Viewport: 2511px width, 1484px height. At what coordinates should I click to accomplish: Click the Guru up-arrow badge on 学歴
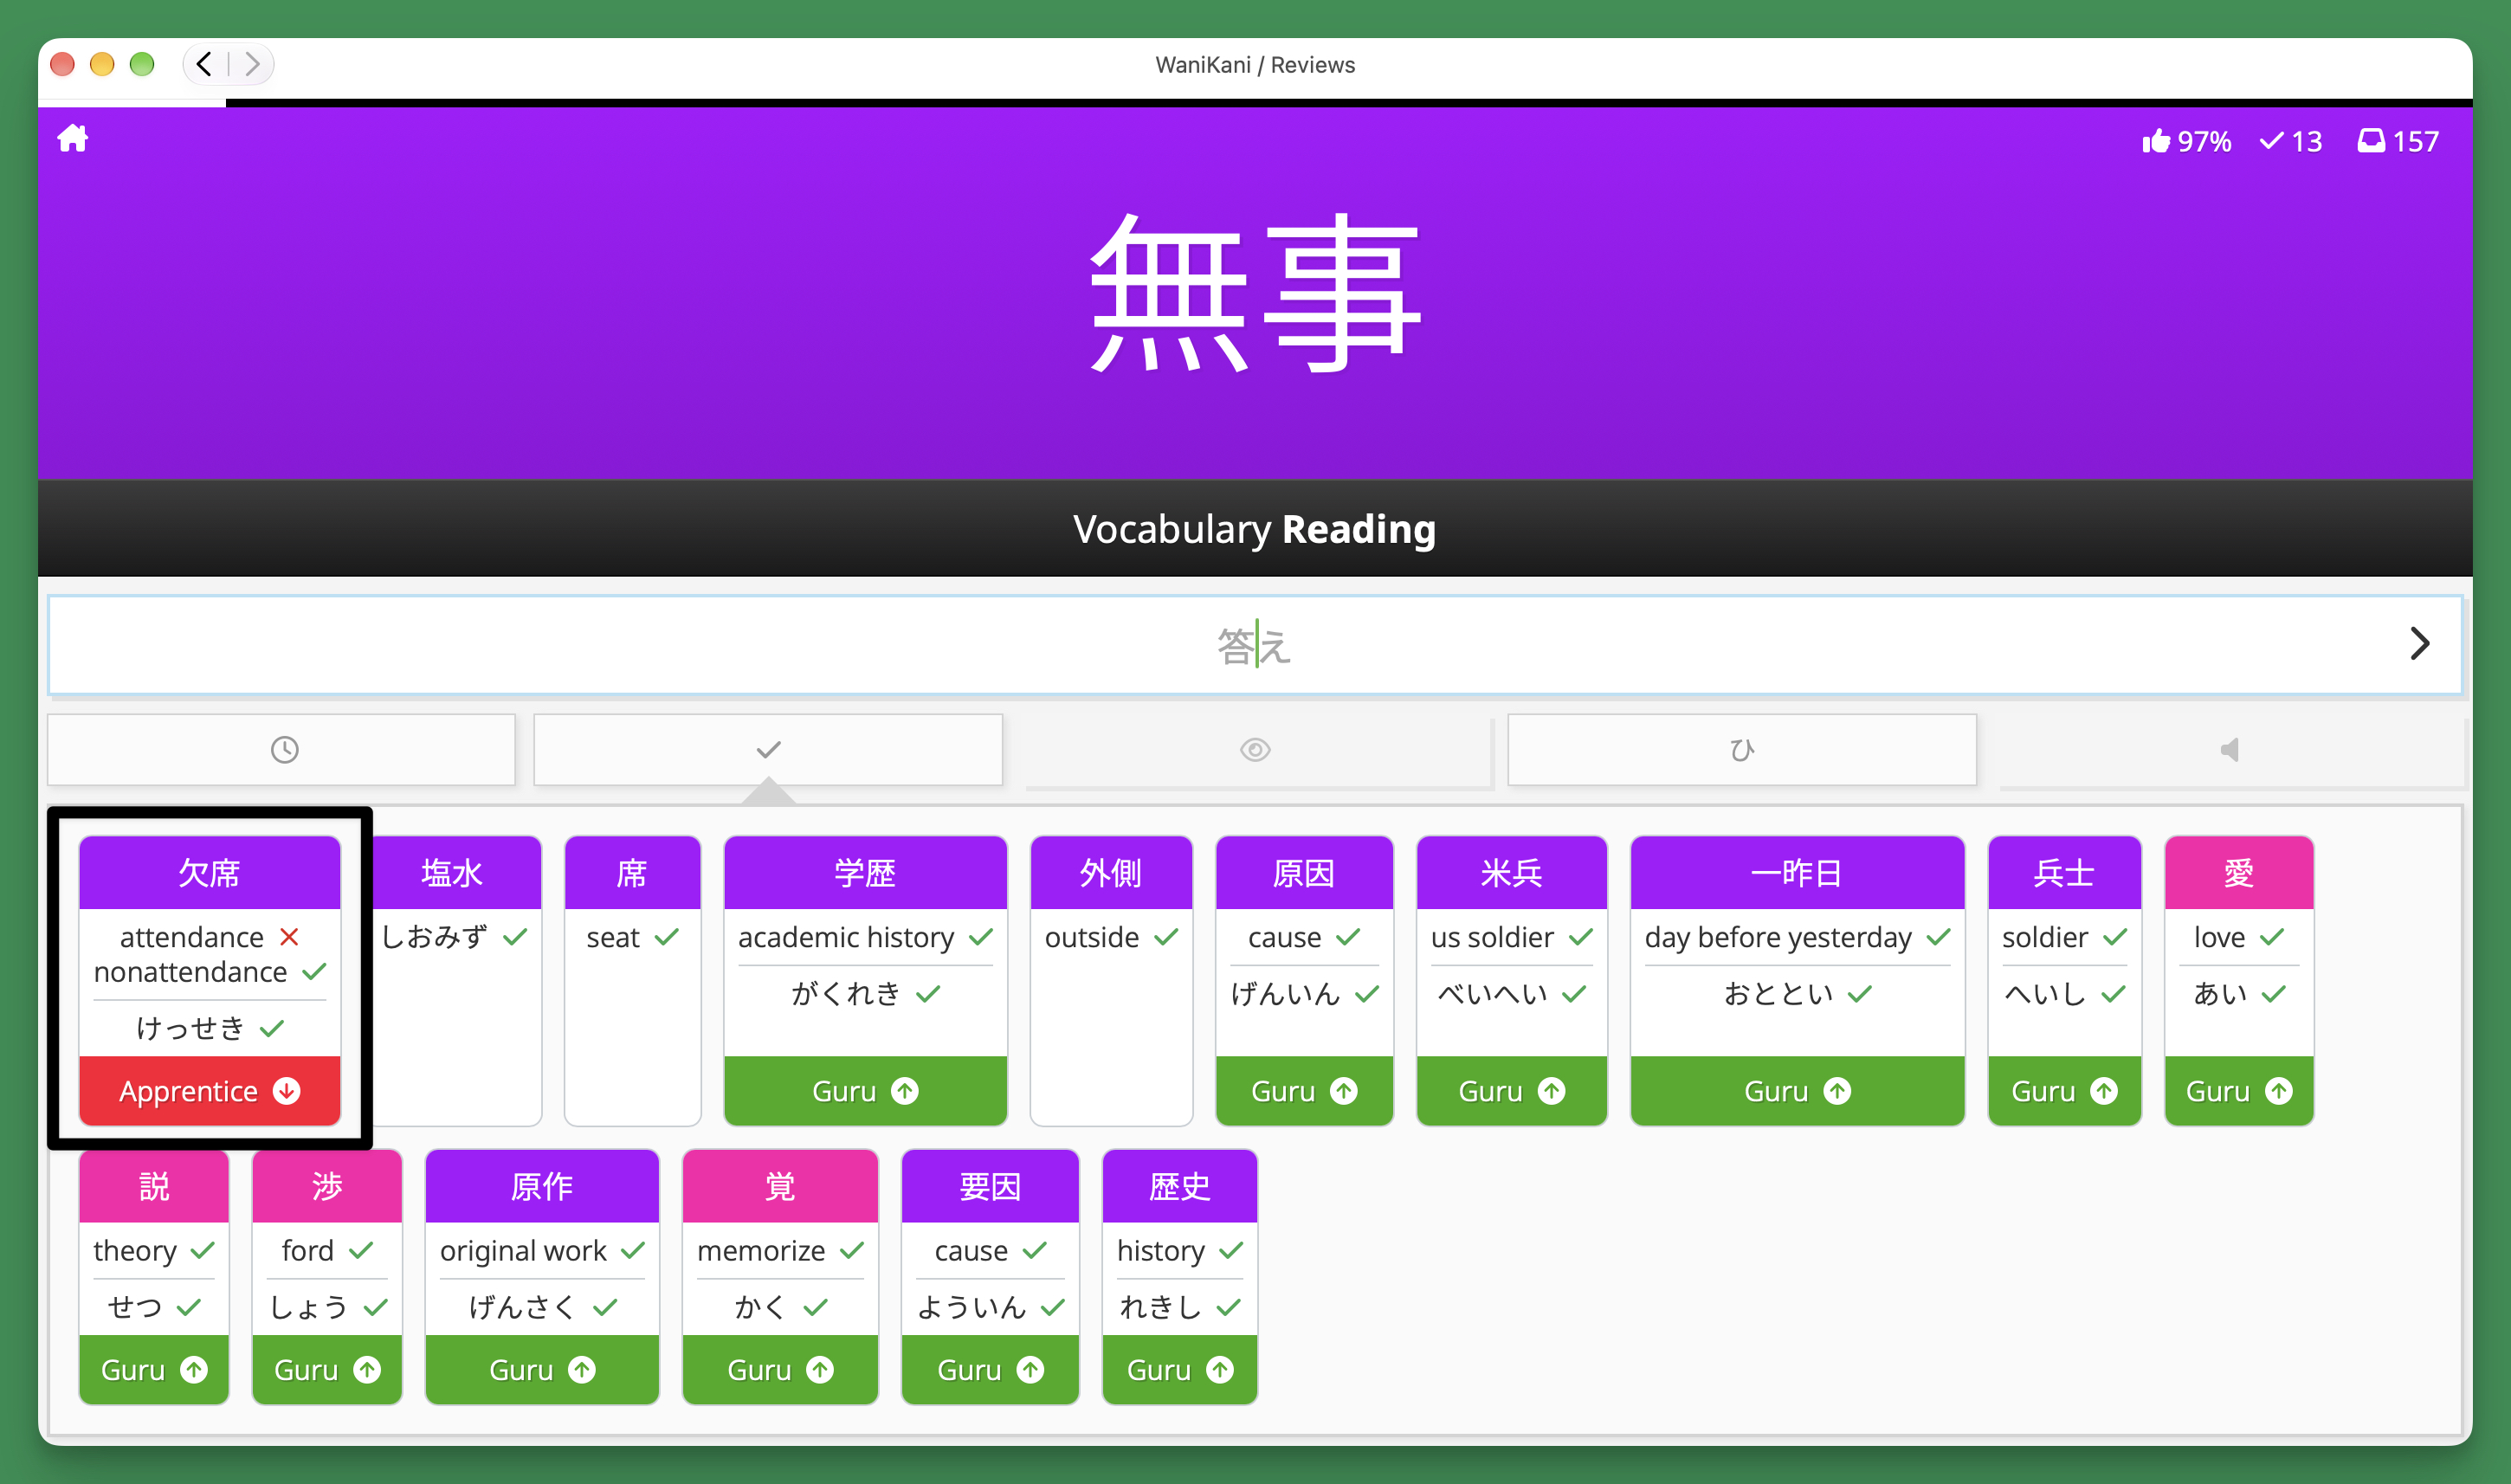[865, 1091]
